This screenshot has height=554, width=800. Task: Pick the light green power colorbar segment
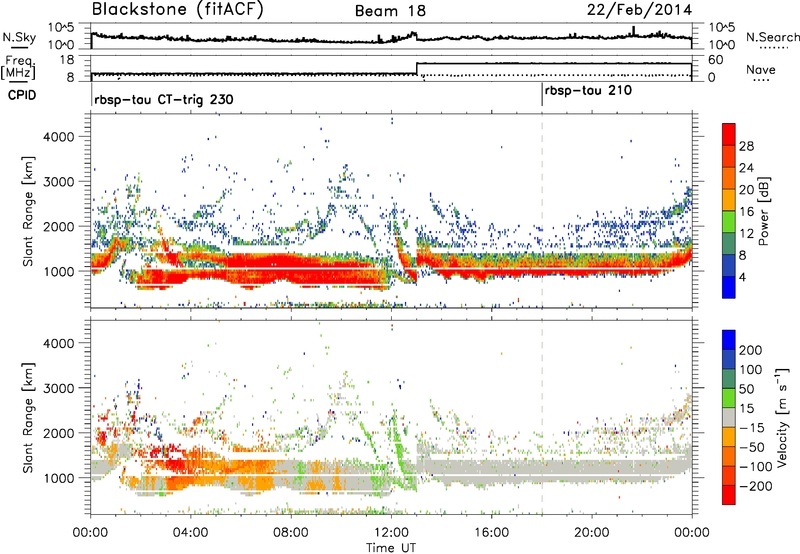[729, 222]
